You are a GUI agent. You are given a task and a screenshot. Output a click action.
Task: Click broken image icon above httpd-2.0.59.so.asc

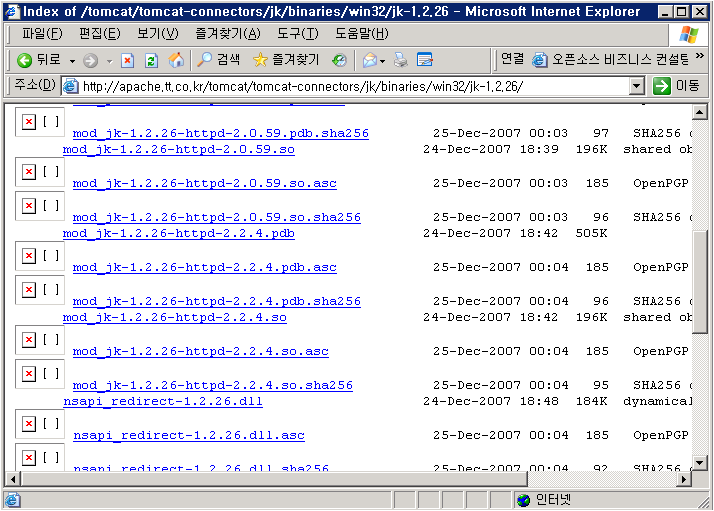pyautogui.click(x=29, y=172)
